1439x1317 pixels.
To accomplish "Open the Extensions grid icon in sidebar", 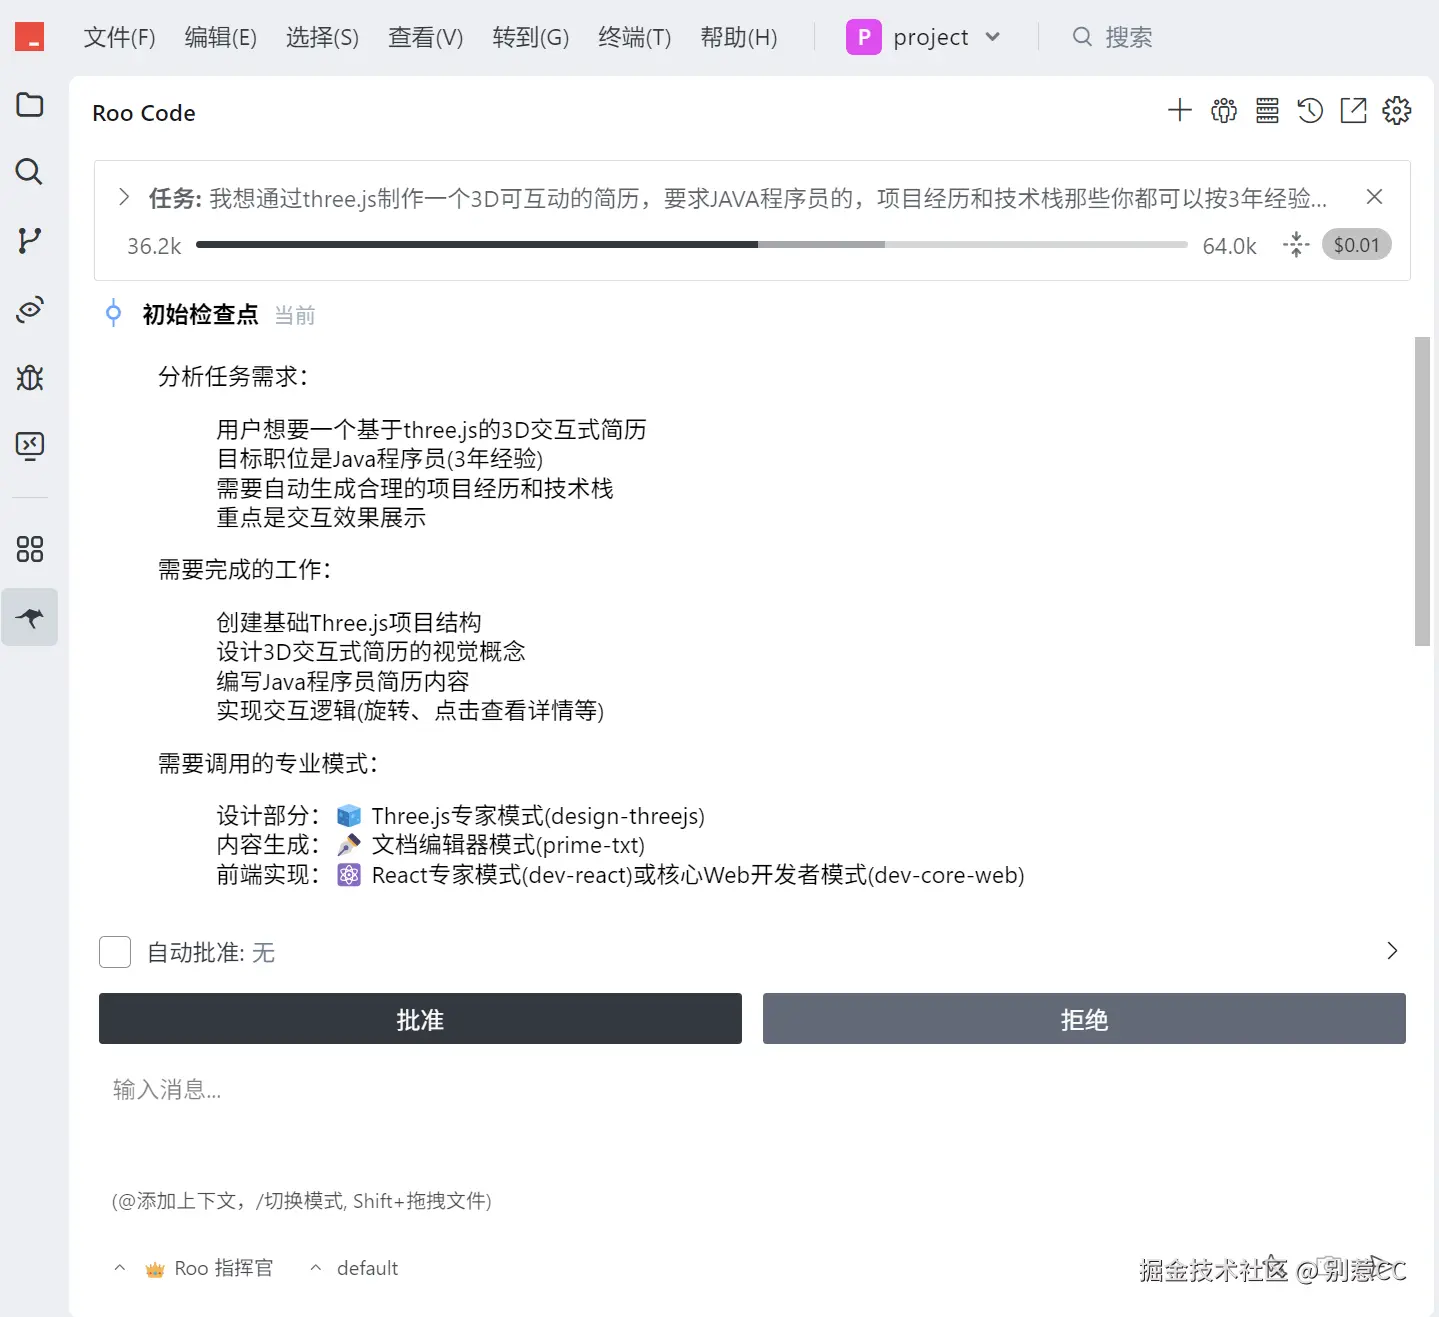I will coord(30,549).
